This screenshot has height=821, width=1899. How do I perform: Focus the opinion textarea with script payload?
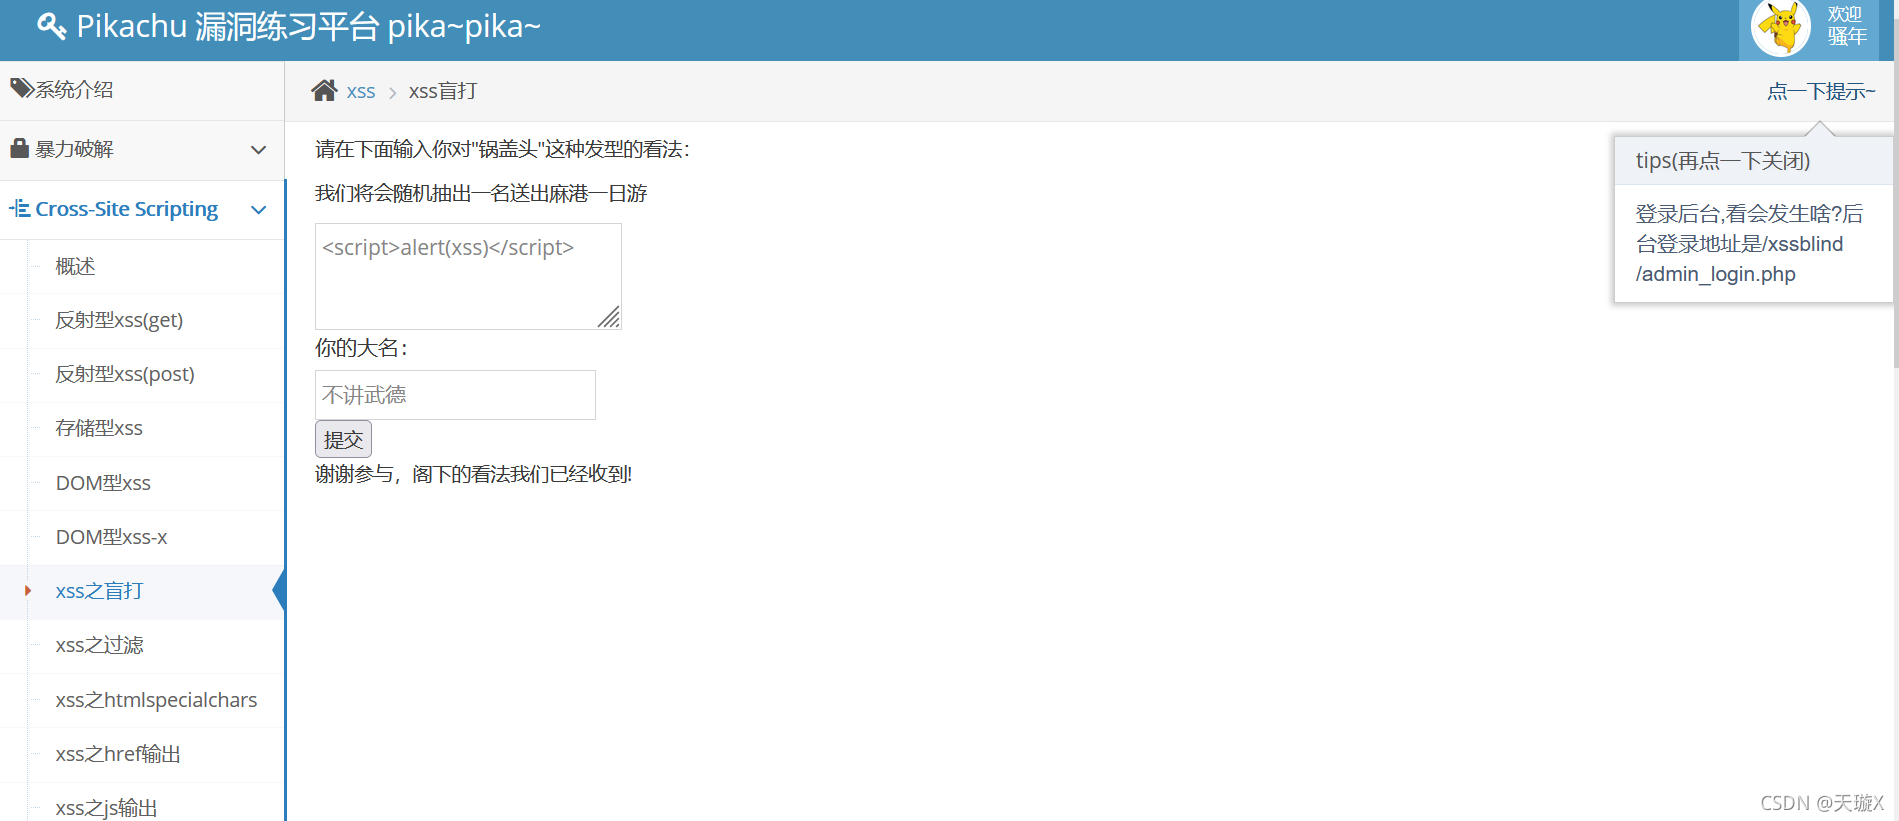pos(468,276)
